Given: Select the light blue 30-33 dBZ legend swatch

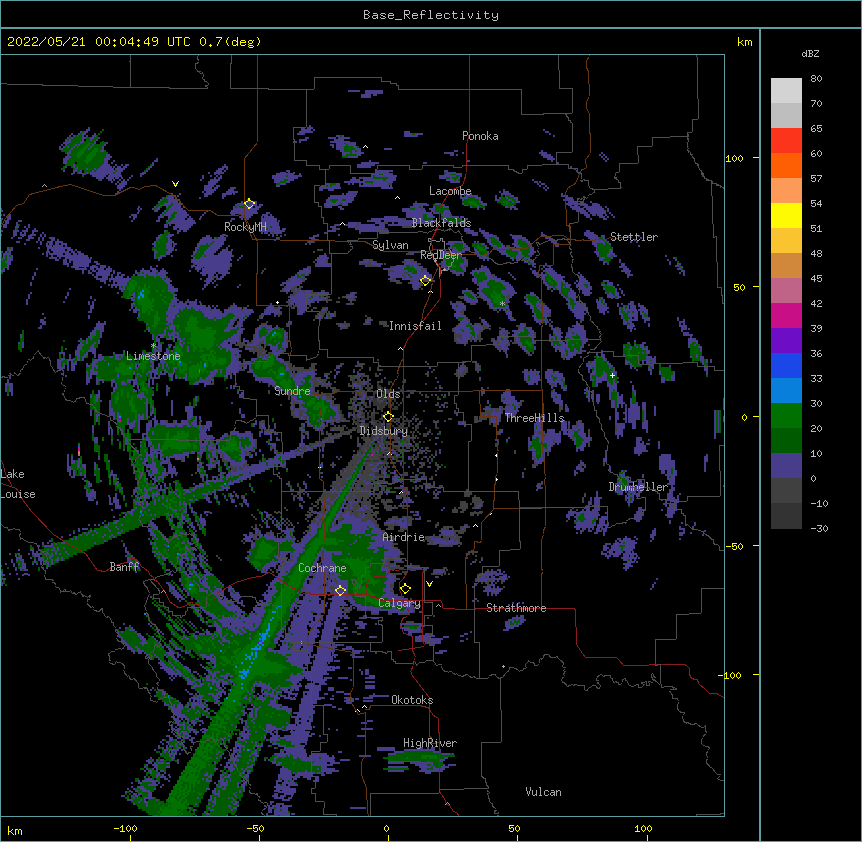Looking at the screenshot, I should tap(786, 390).
